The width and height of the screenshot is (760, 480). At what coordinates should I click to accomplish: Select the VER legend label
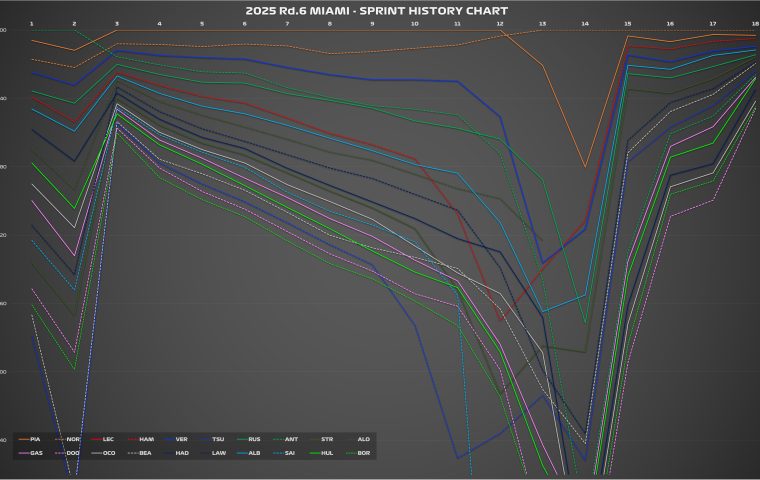pos(181,439)
